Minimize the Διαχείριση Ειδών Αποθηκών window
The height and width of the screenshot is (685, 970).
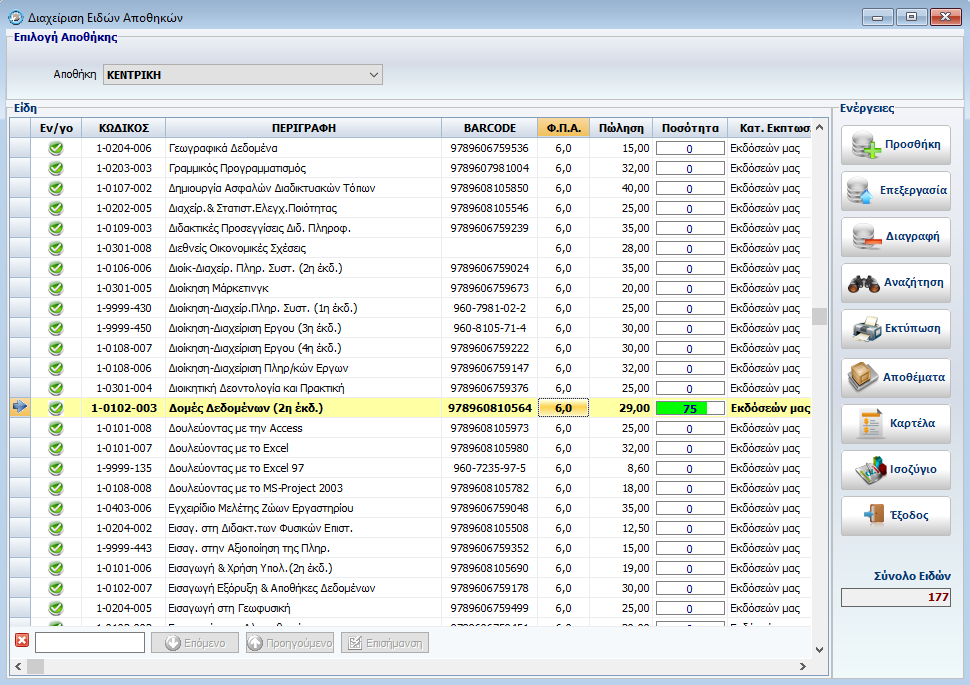[877, 17]
